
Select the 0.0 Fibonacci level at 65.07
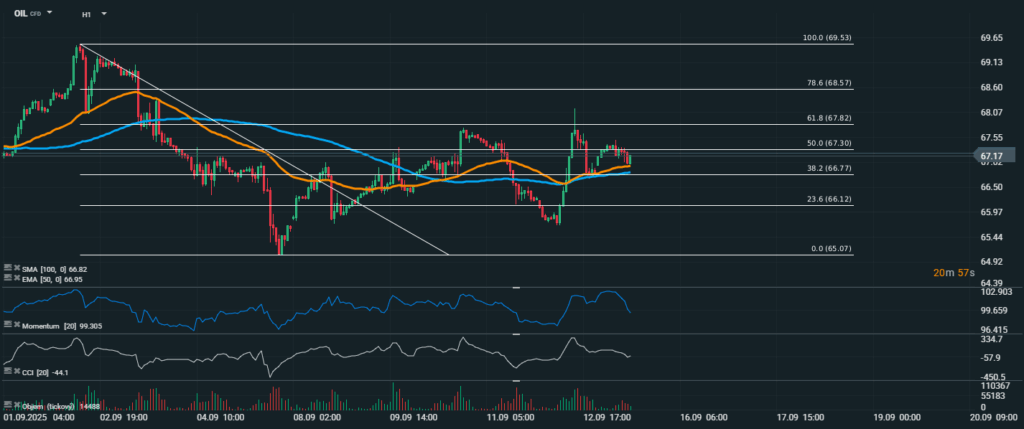pyautogui.click(x=830, y=248)
